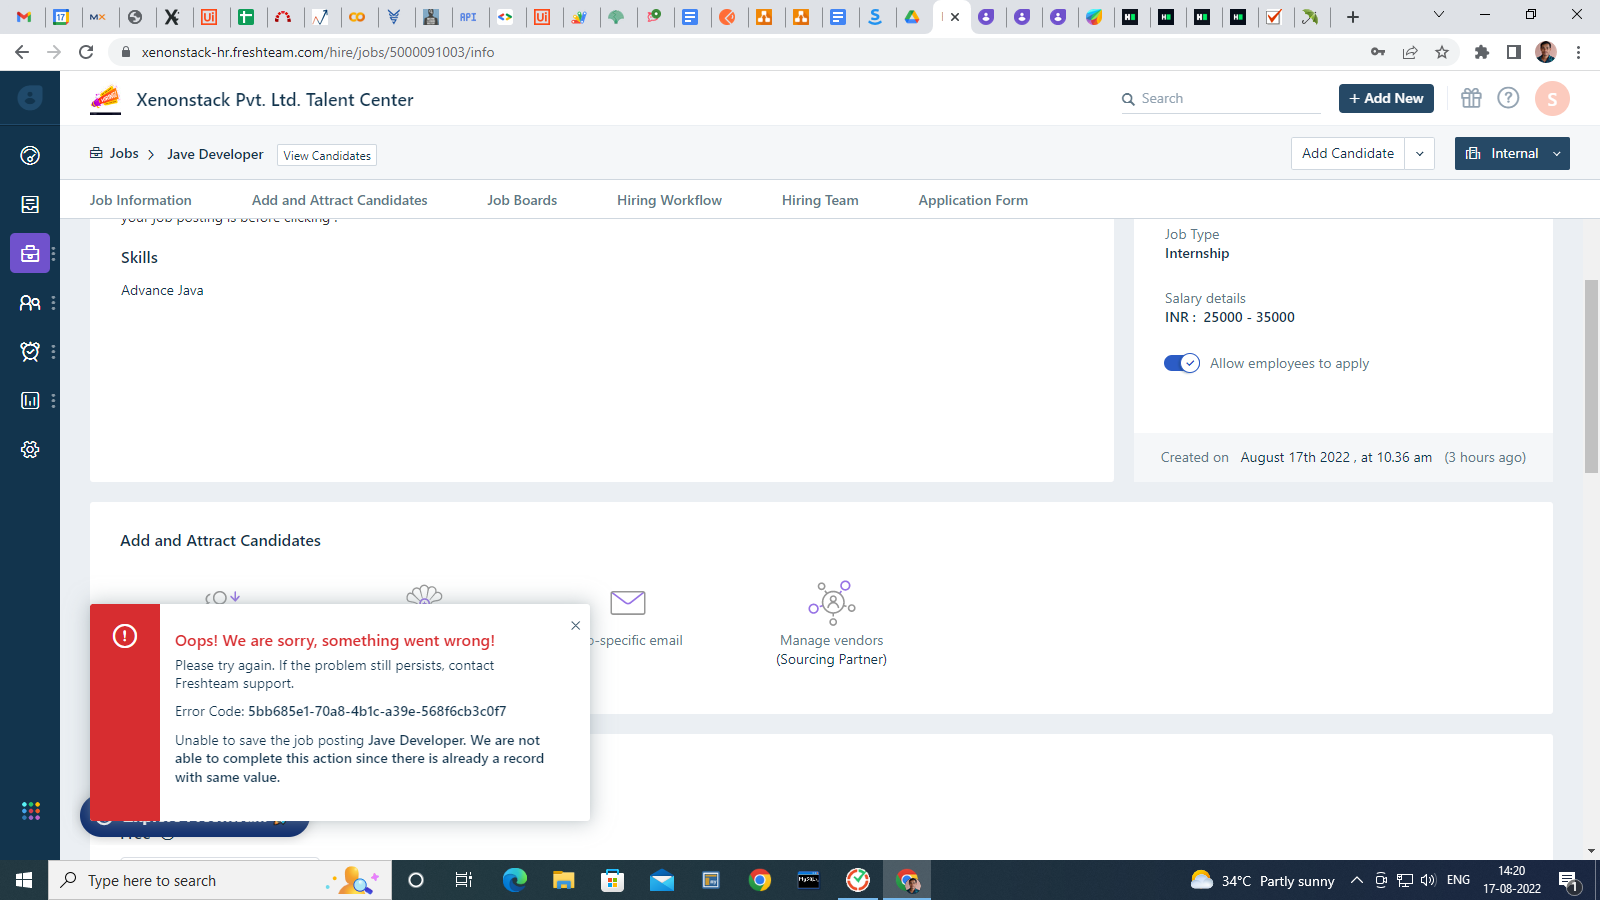Switch to the Application Form tab
1600x900 pixels.
point(973,200)
